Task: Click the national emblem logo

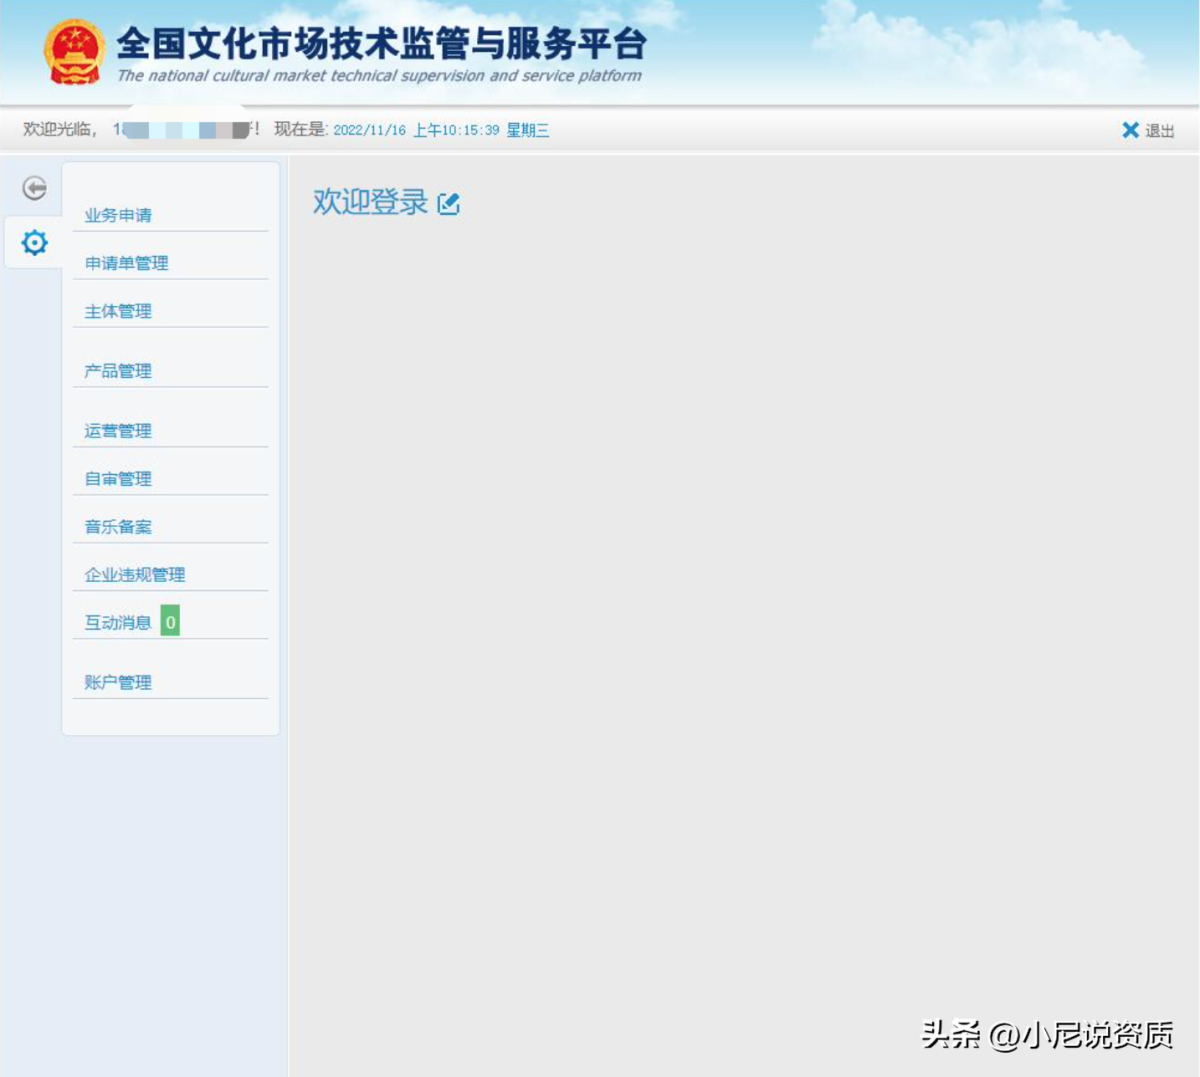Action: (74, 52)
